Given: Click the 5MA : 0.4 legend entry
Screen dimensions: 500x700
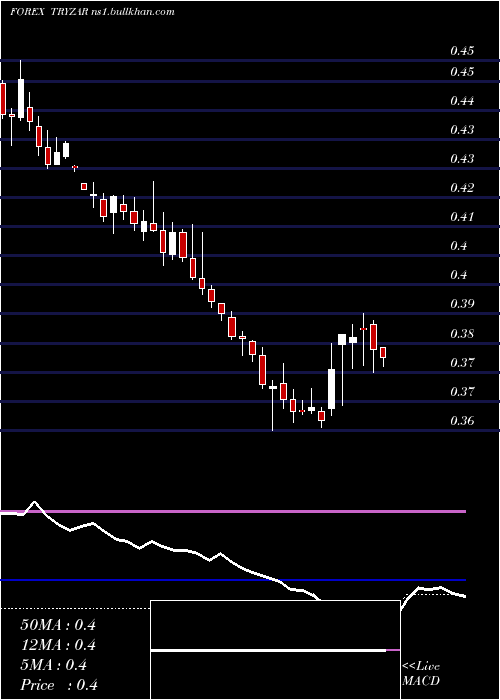Looking at the screenshot, I should (54, 665).
